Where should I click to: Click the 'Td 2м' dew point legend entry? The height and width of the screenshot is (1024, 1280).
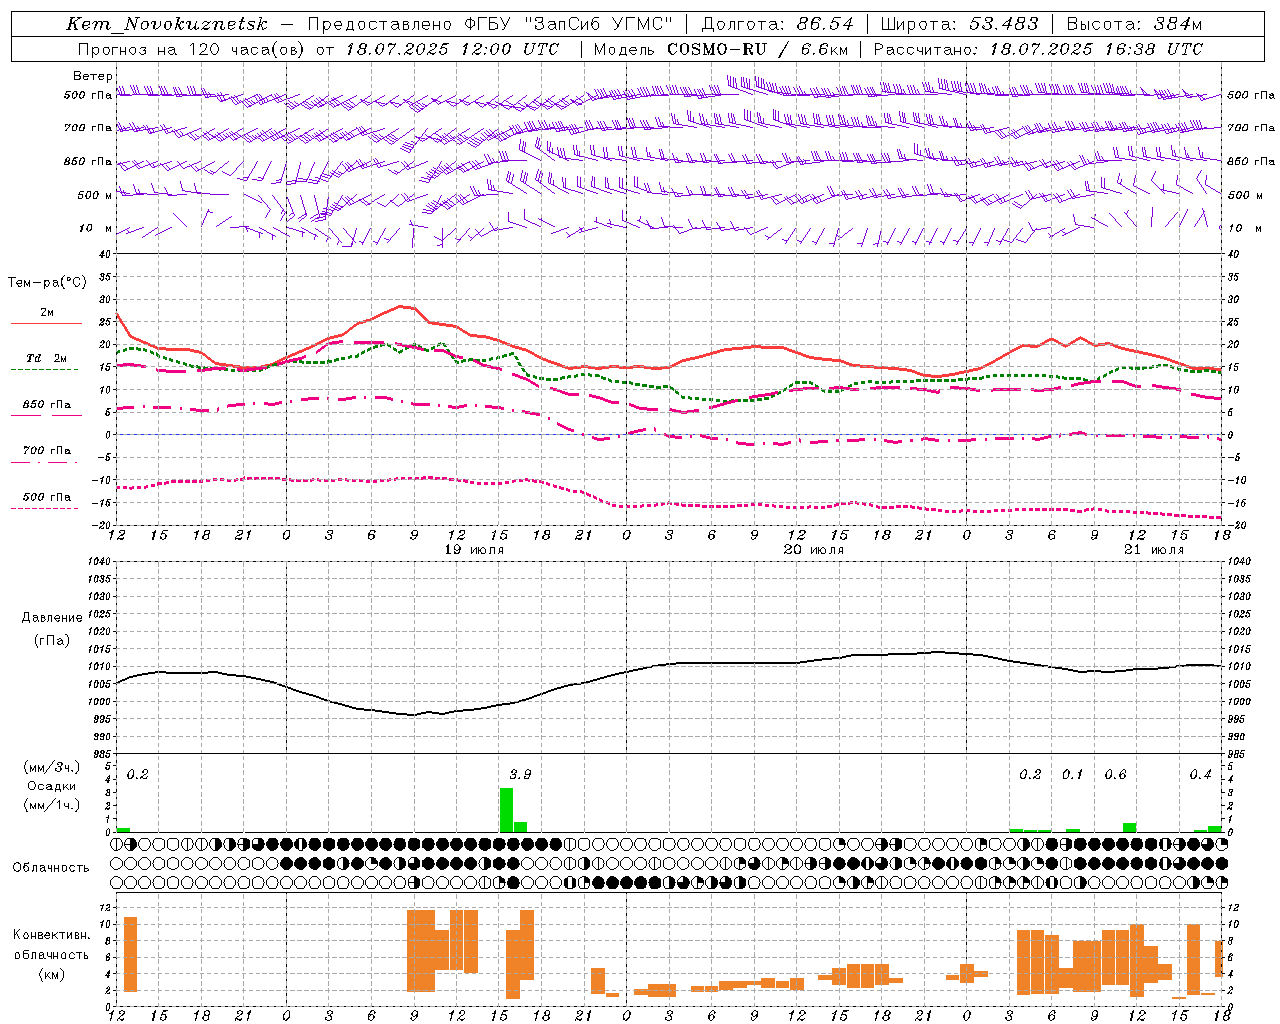coord(46,358)
